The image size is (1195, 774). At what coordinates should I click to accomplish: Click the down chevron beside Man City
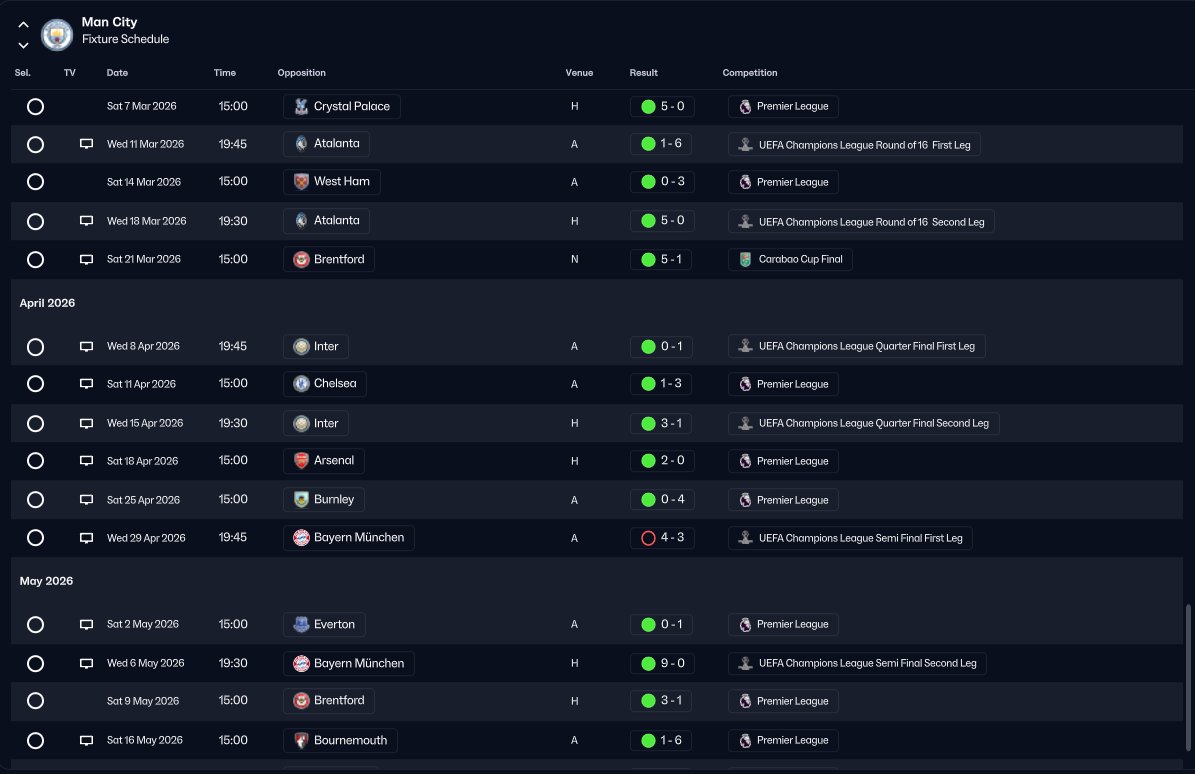23,45
